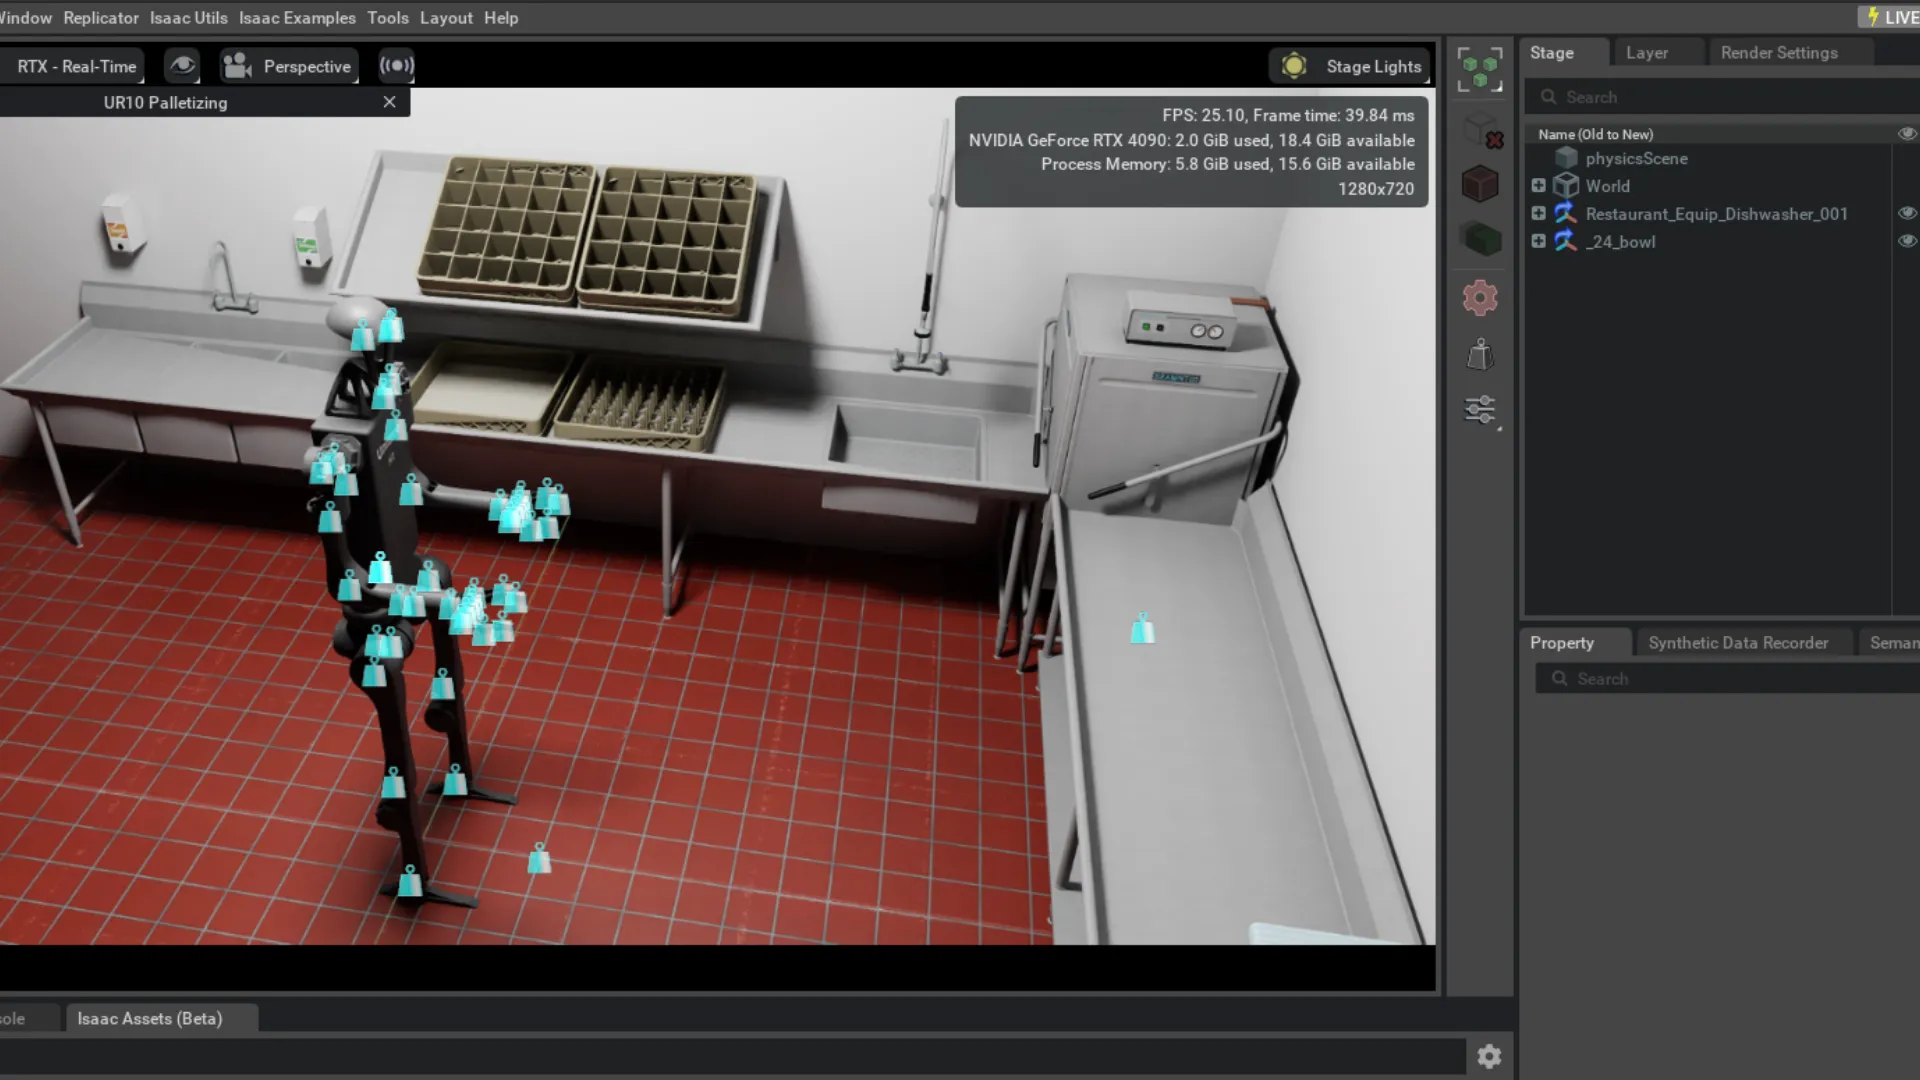Toggle the visibility column header eye
The width and height of the screenshot is (1920, 1080).
1906,134
